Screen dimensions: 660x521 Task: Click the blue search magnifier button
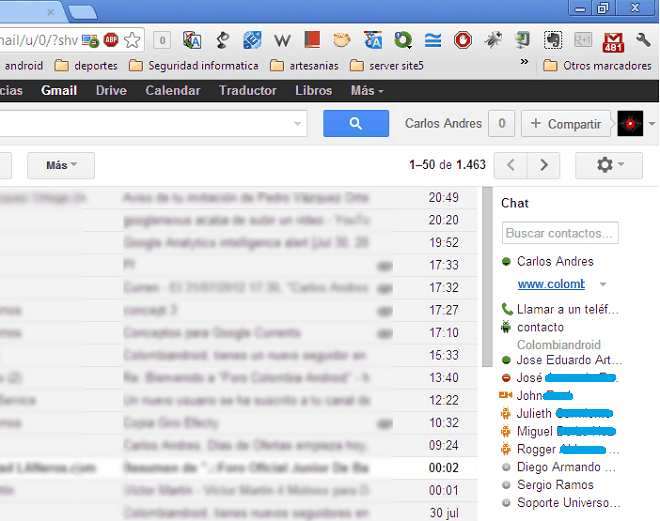[356, 123]
